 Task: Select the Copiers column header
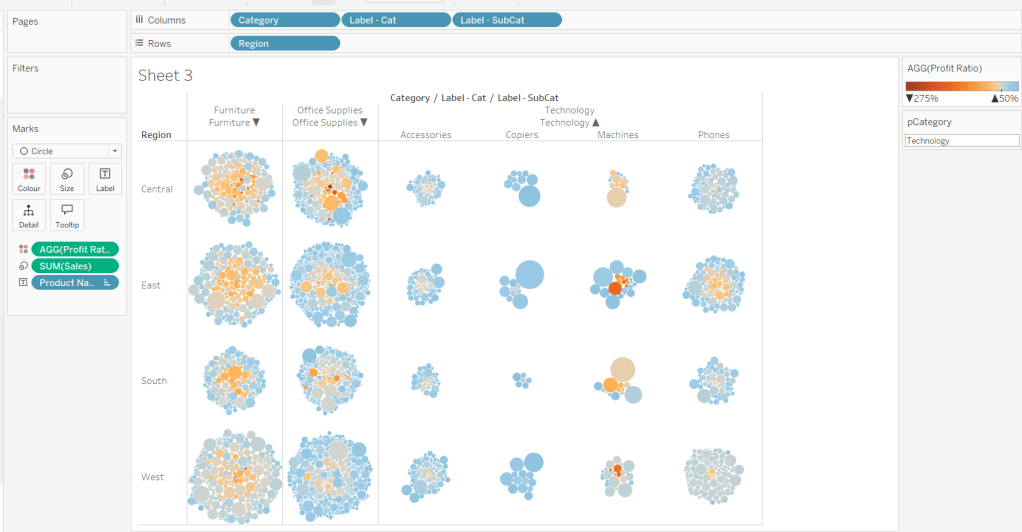(x=522, y=135)
